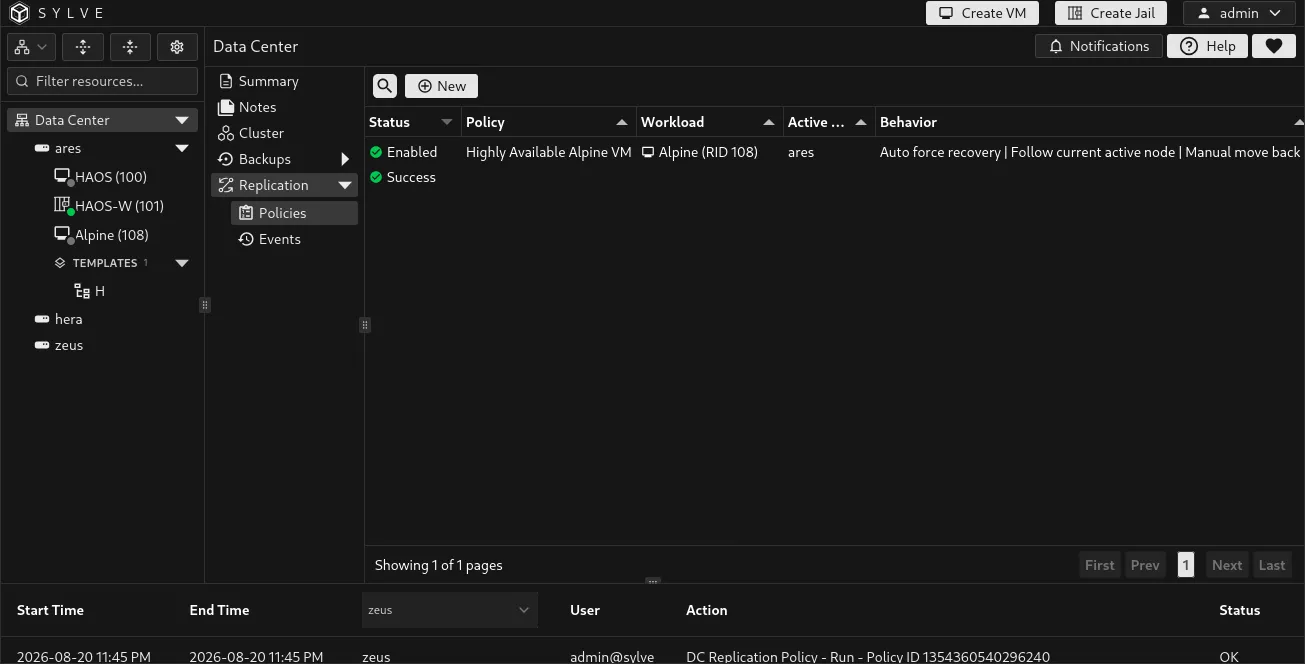Click the Events history icon
The image size is (1305, 664).
[246, 239]
